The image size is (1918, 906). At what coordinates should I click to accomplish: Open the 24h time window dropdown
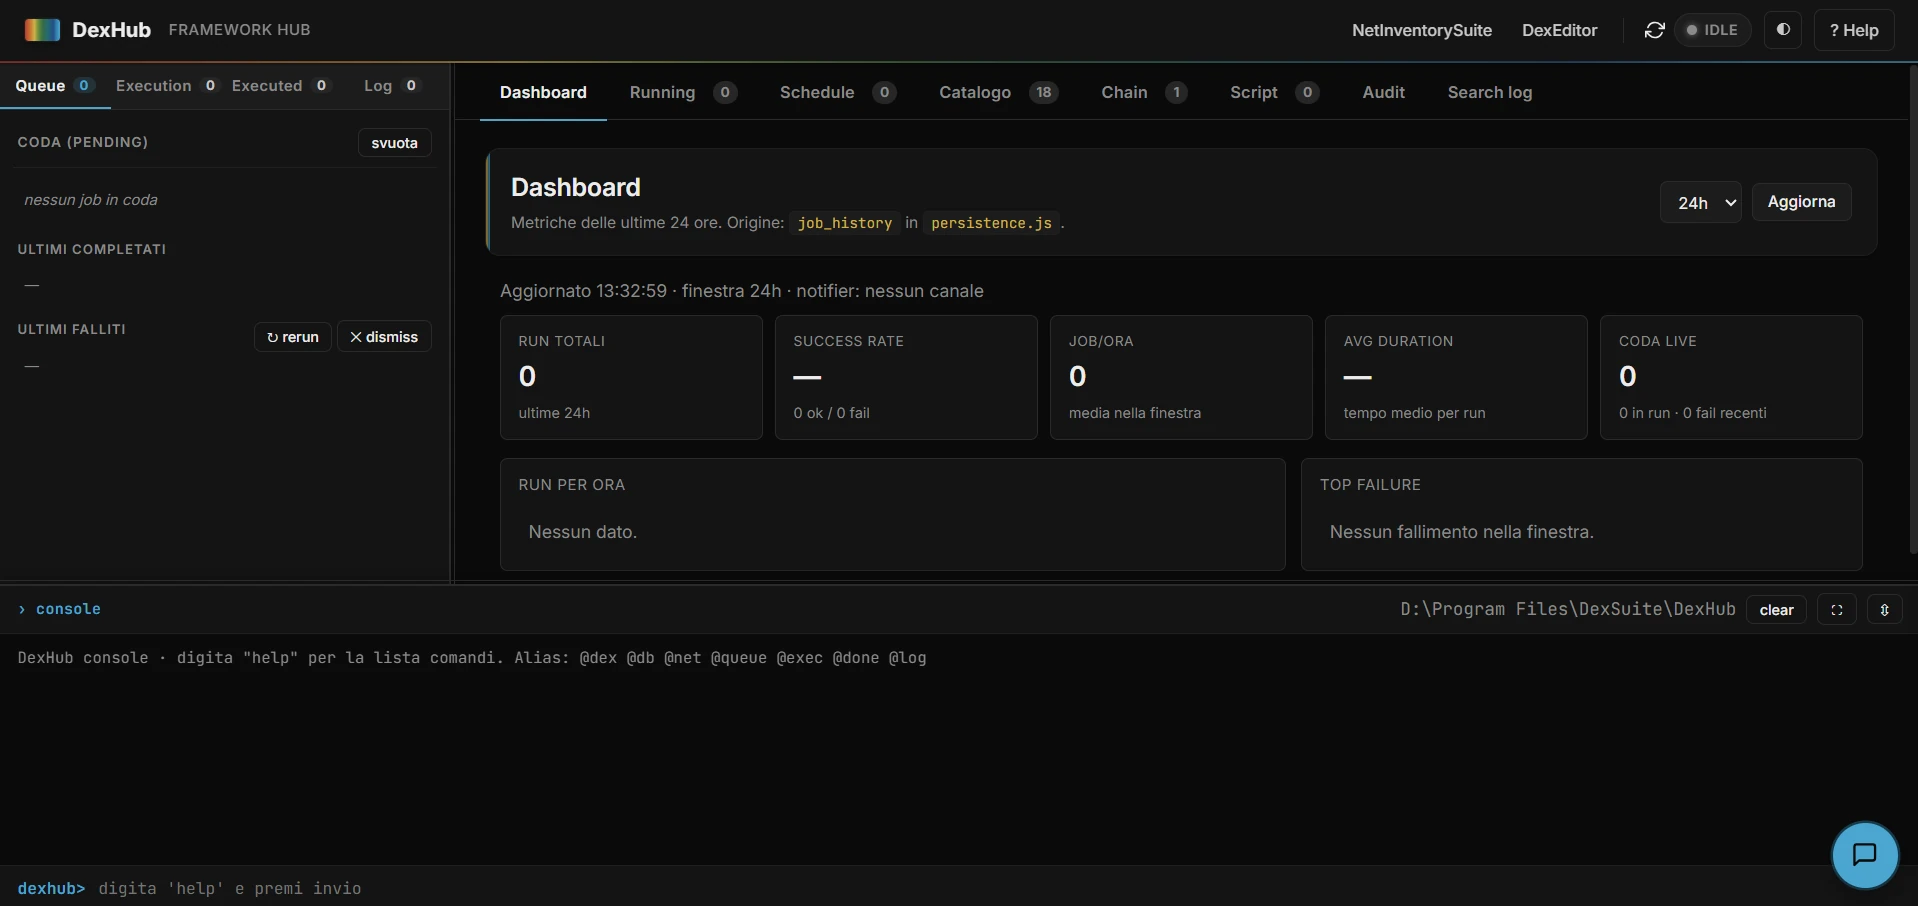(1700, 202)
